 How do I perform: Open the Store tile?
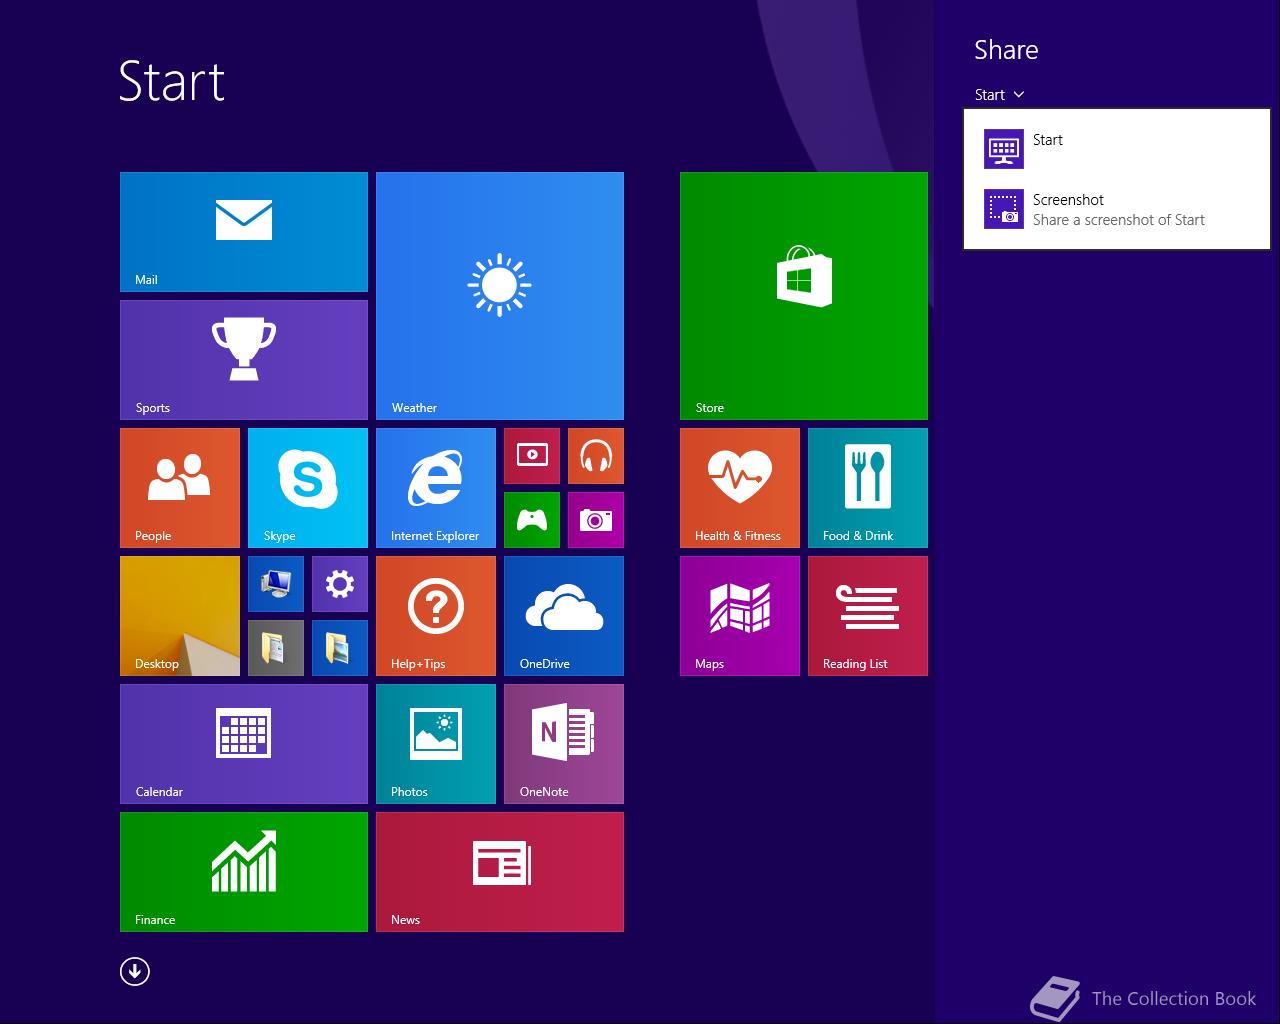click(804, 296)
